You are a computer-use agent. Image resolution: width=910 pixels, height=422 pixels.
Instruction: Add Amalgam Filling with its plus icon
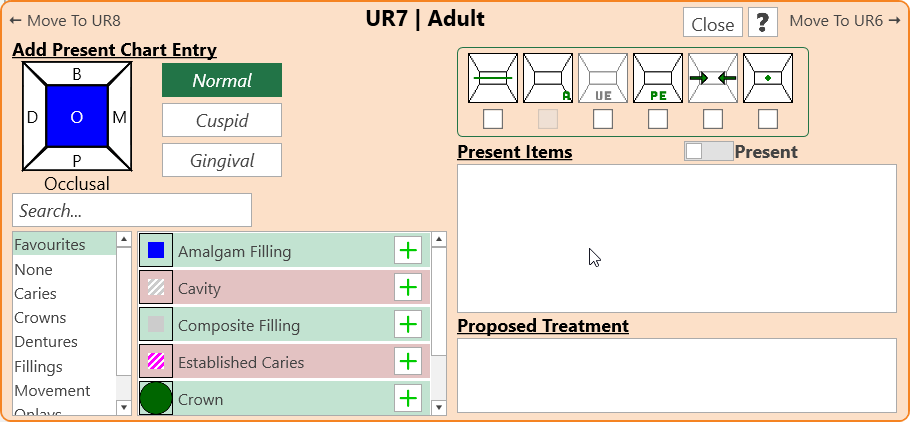[408, 251]
